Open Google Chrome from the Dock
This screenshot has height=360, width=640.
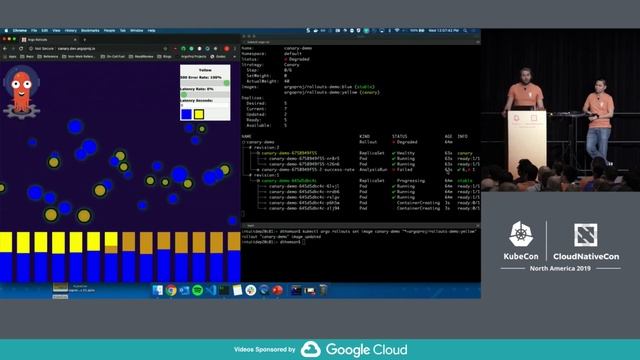171,290
